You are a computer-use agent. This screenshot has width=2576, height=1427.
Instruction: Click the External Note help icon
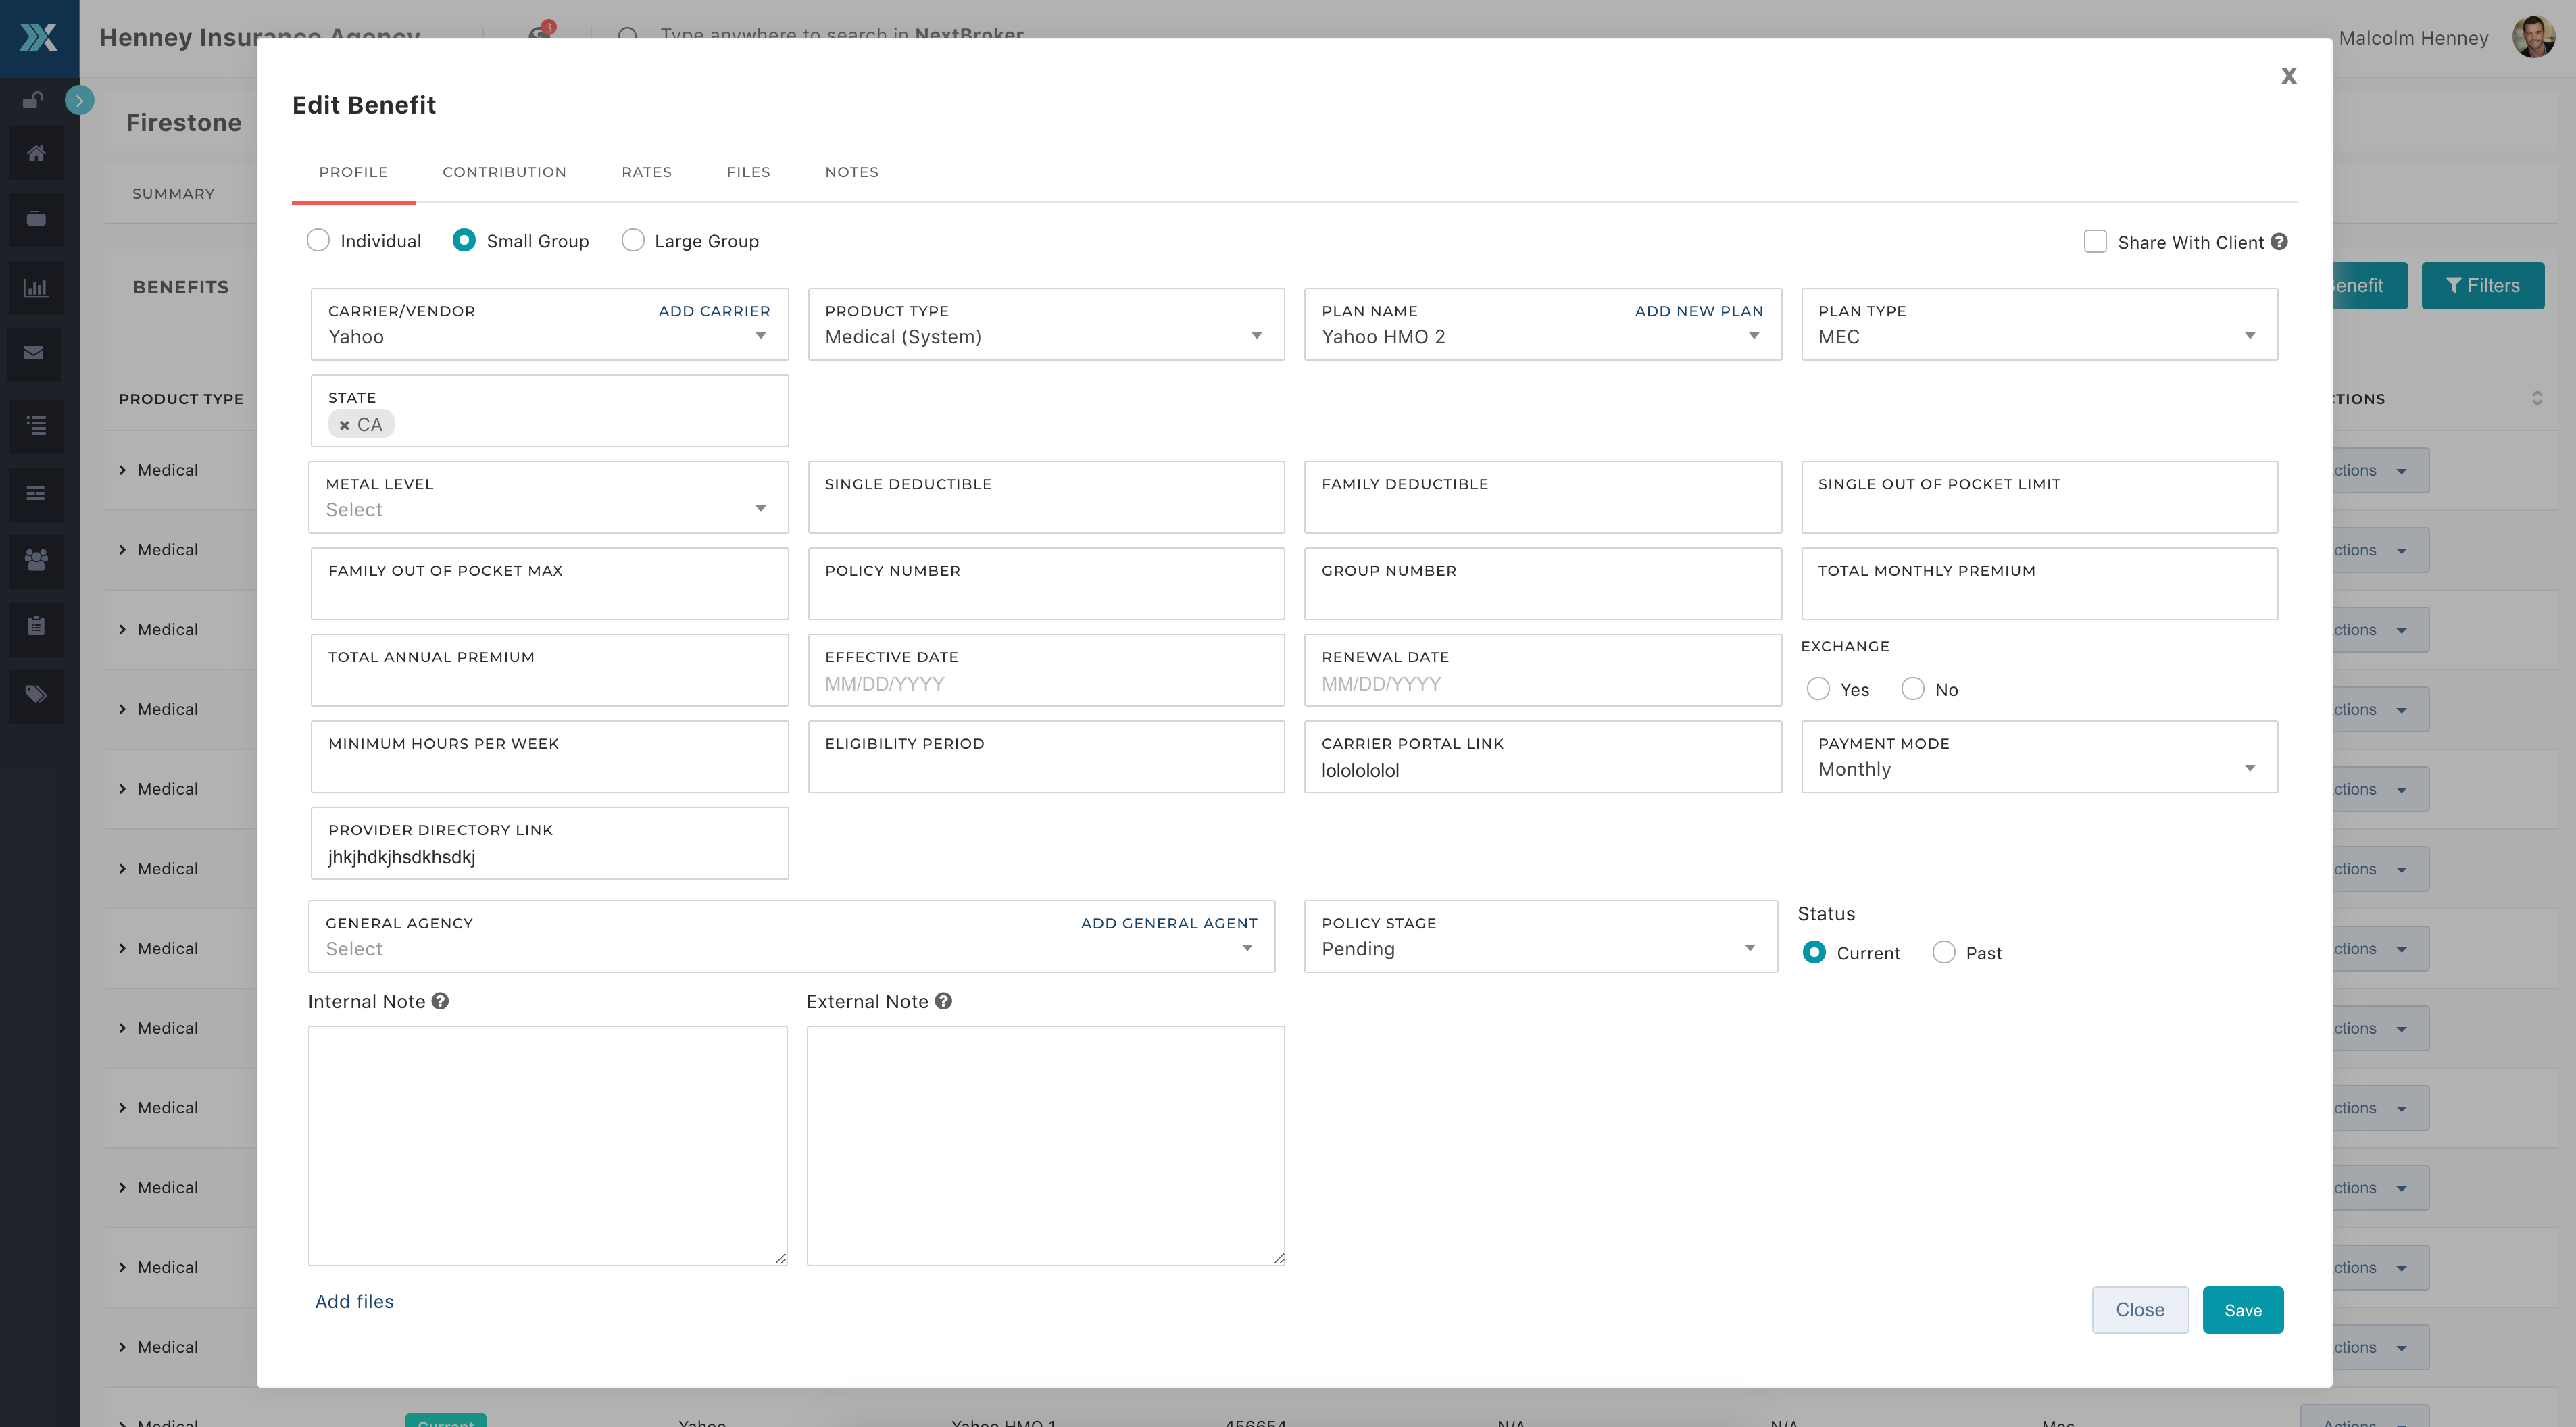coord(943,1001)
